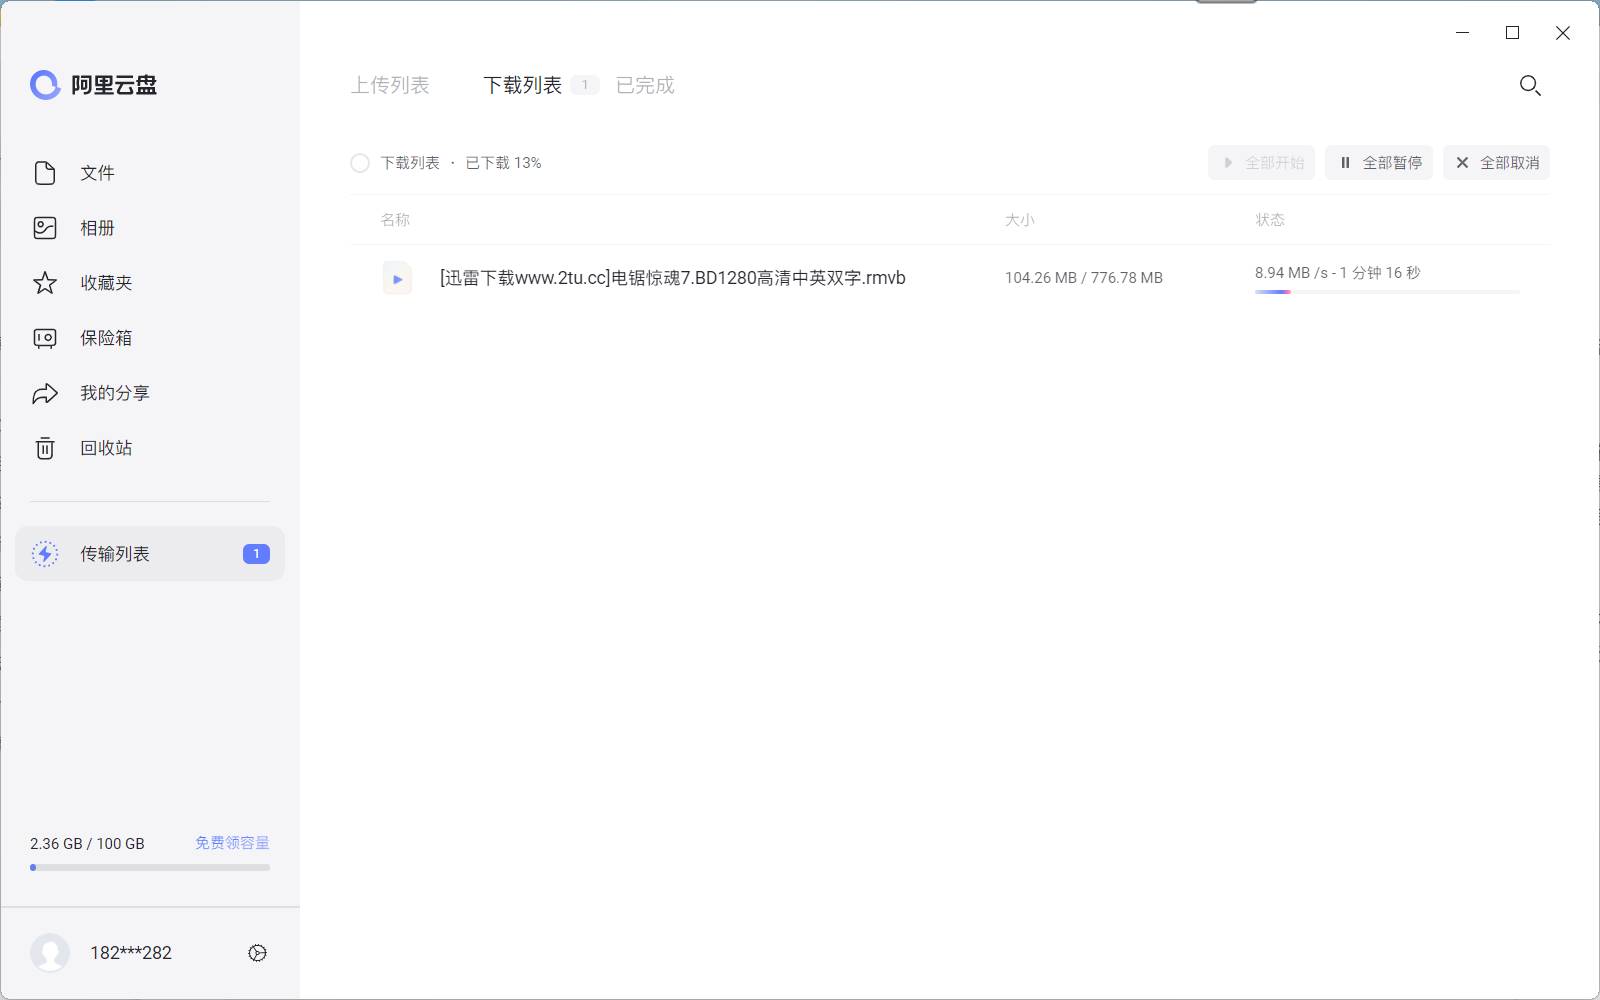
Task: Click the user avatar thumbnail
Action: (50, 953)
